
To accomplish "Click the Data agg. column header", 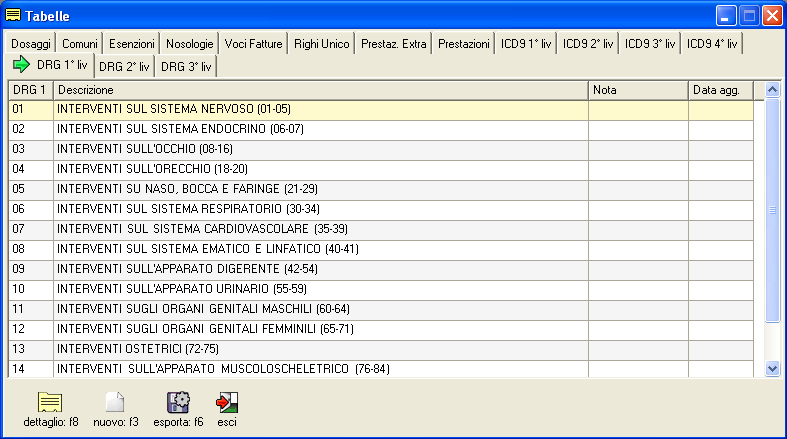I will pos(718,90).
